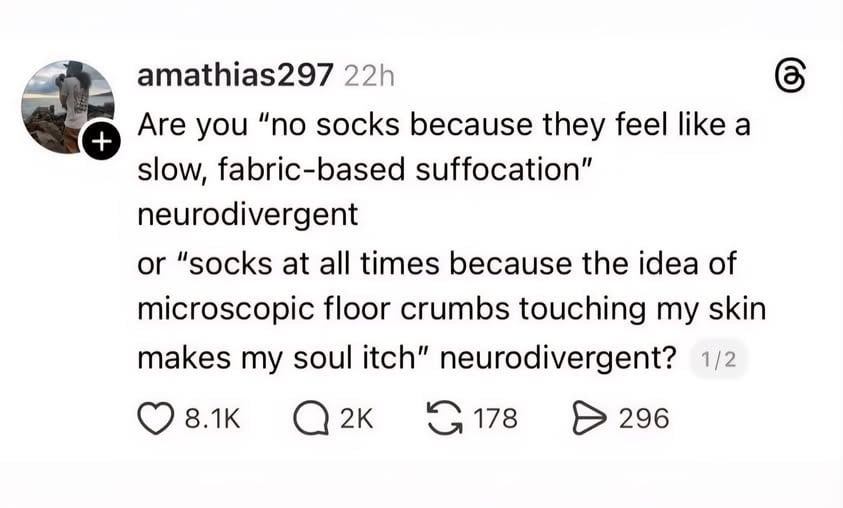Viewport: 843px width, 508px height.
Task: Repost using the circular arrows icon
Action: coord(446,418)
